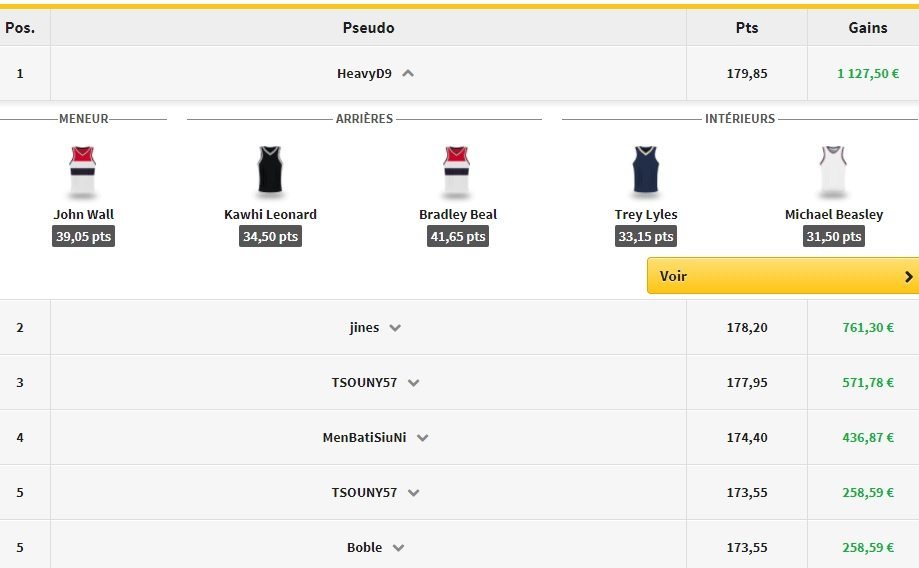
Task: Click John Wall's jersey icon
Action: tap(83, 172)
